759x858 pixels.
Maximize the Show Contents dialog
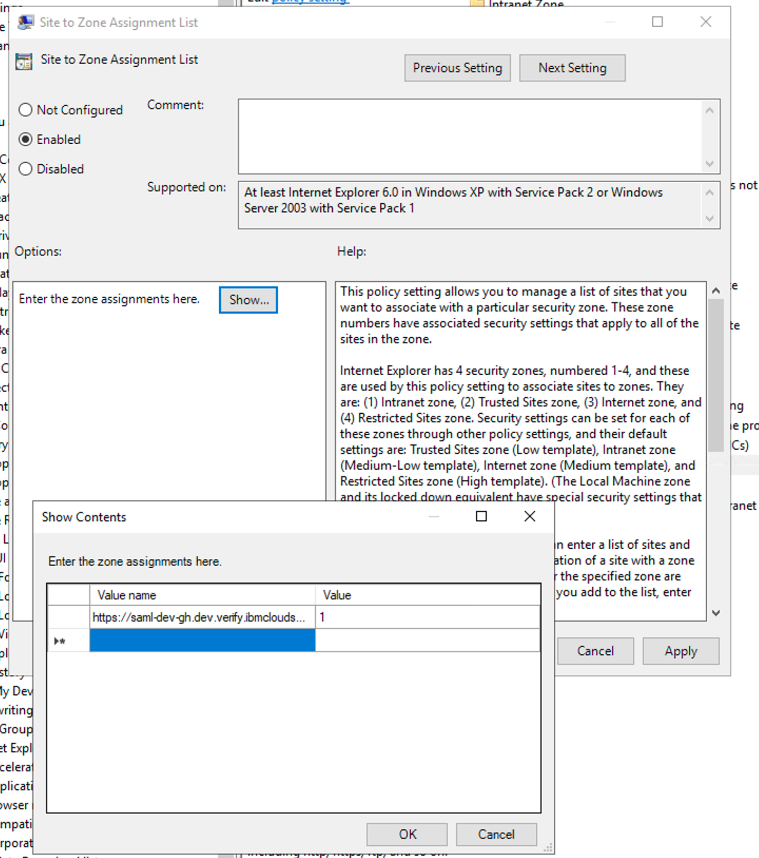point(481,517)
